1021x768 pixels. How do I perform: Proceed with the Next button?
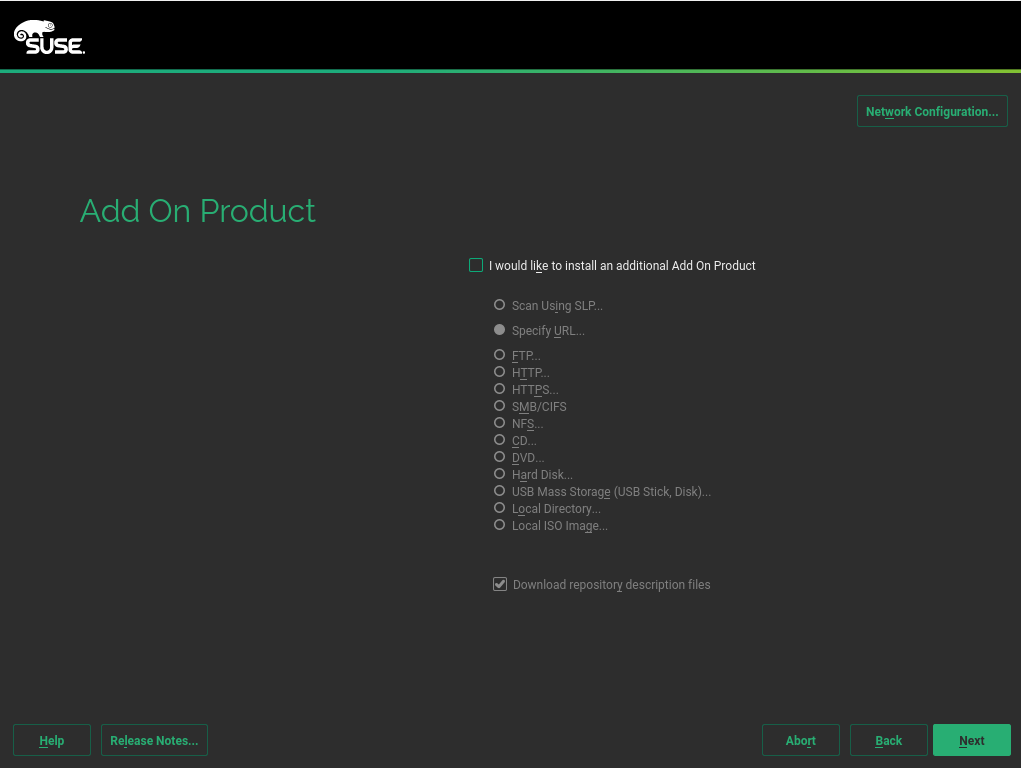pos(971,740)
